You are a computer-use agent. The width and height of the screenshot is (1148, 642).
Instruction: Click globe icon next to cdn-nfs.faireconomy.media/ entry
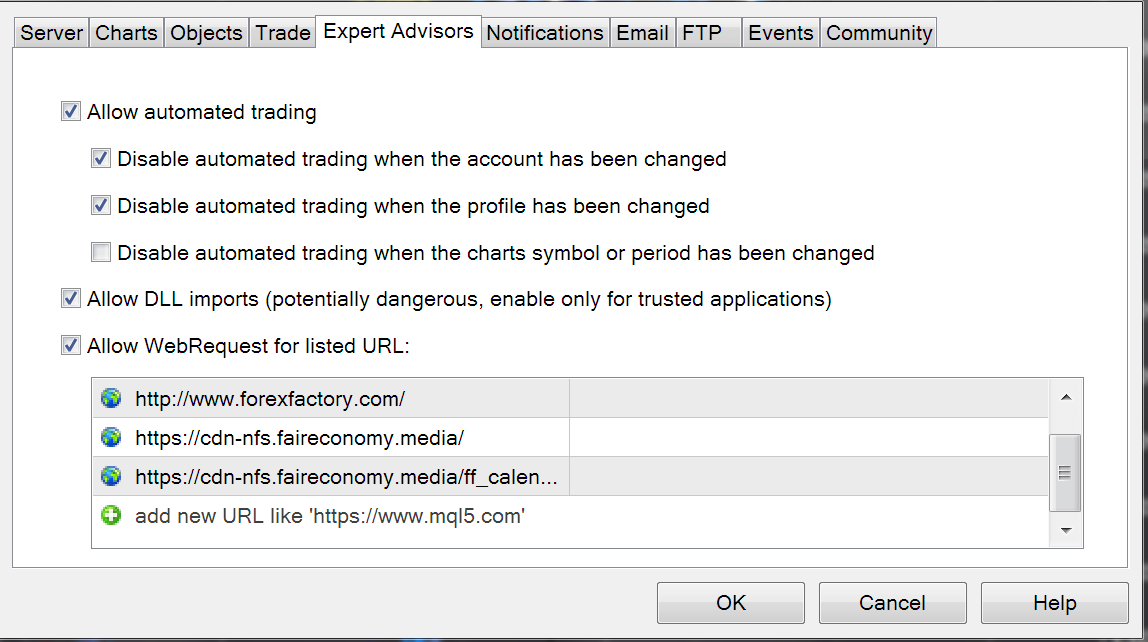click(111, 437)
